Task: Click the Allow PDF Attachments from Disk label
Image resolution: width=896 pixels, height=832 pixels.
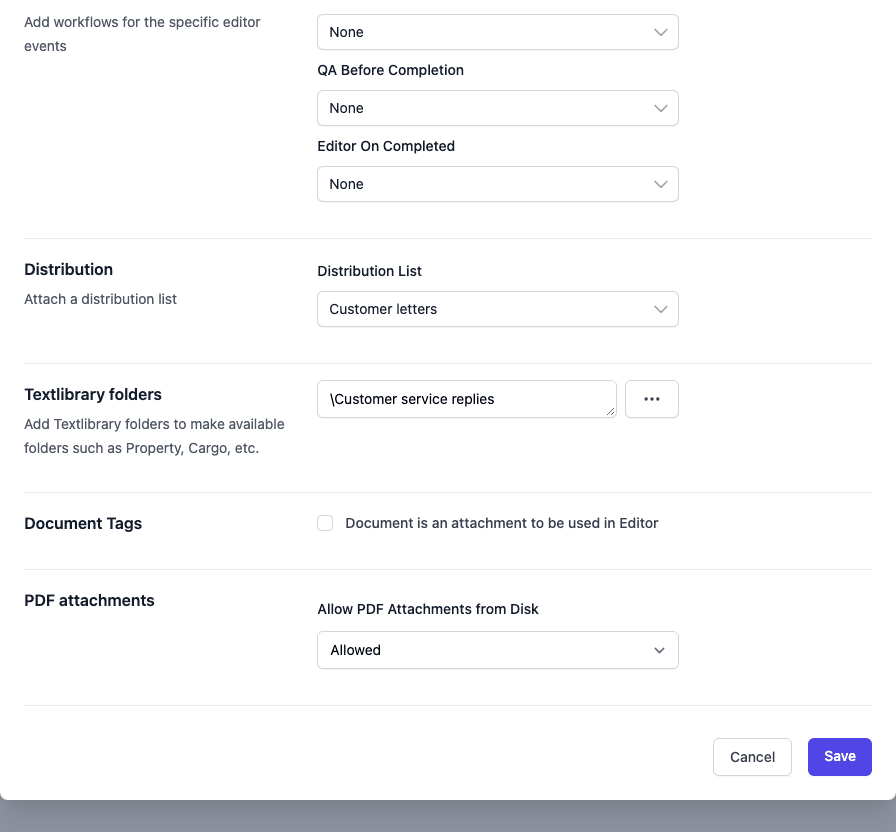Action: point(427,609)
